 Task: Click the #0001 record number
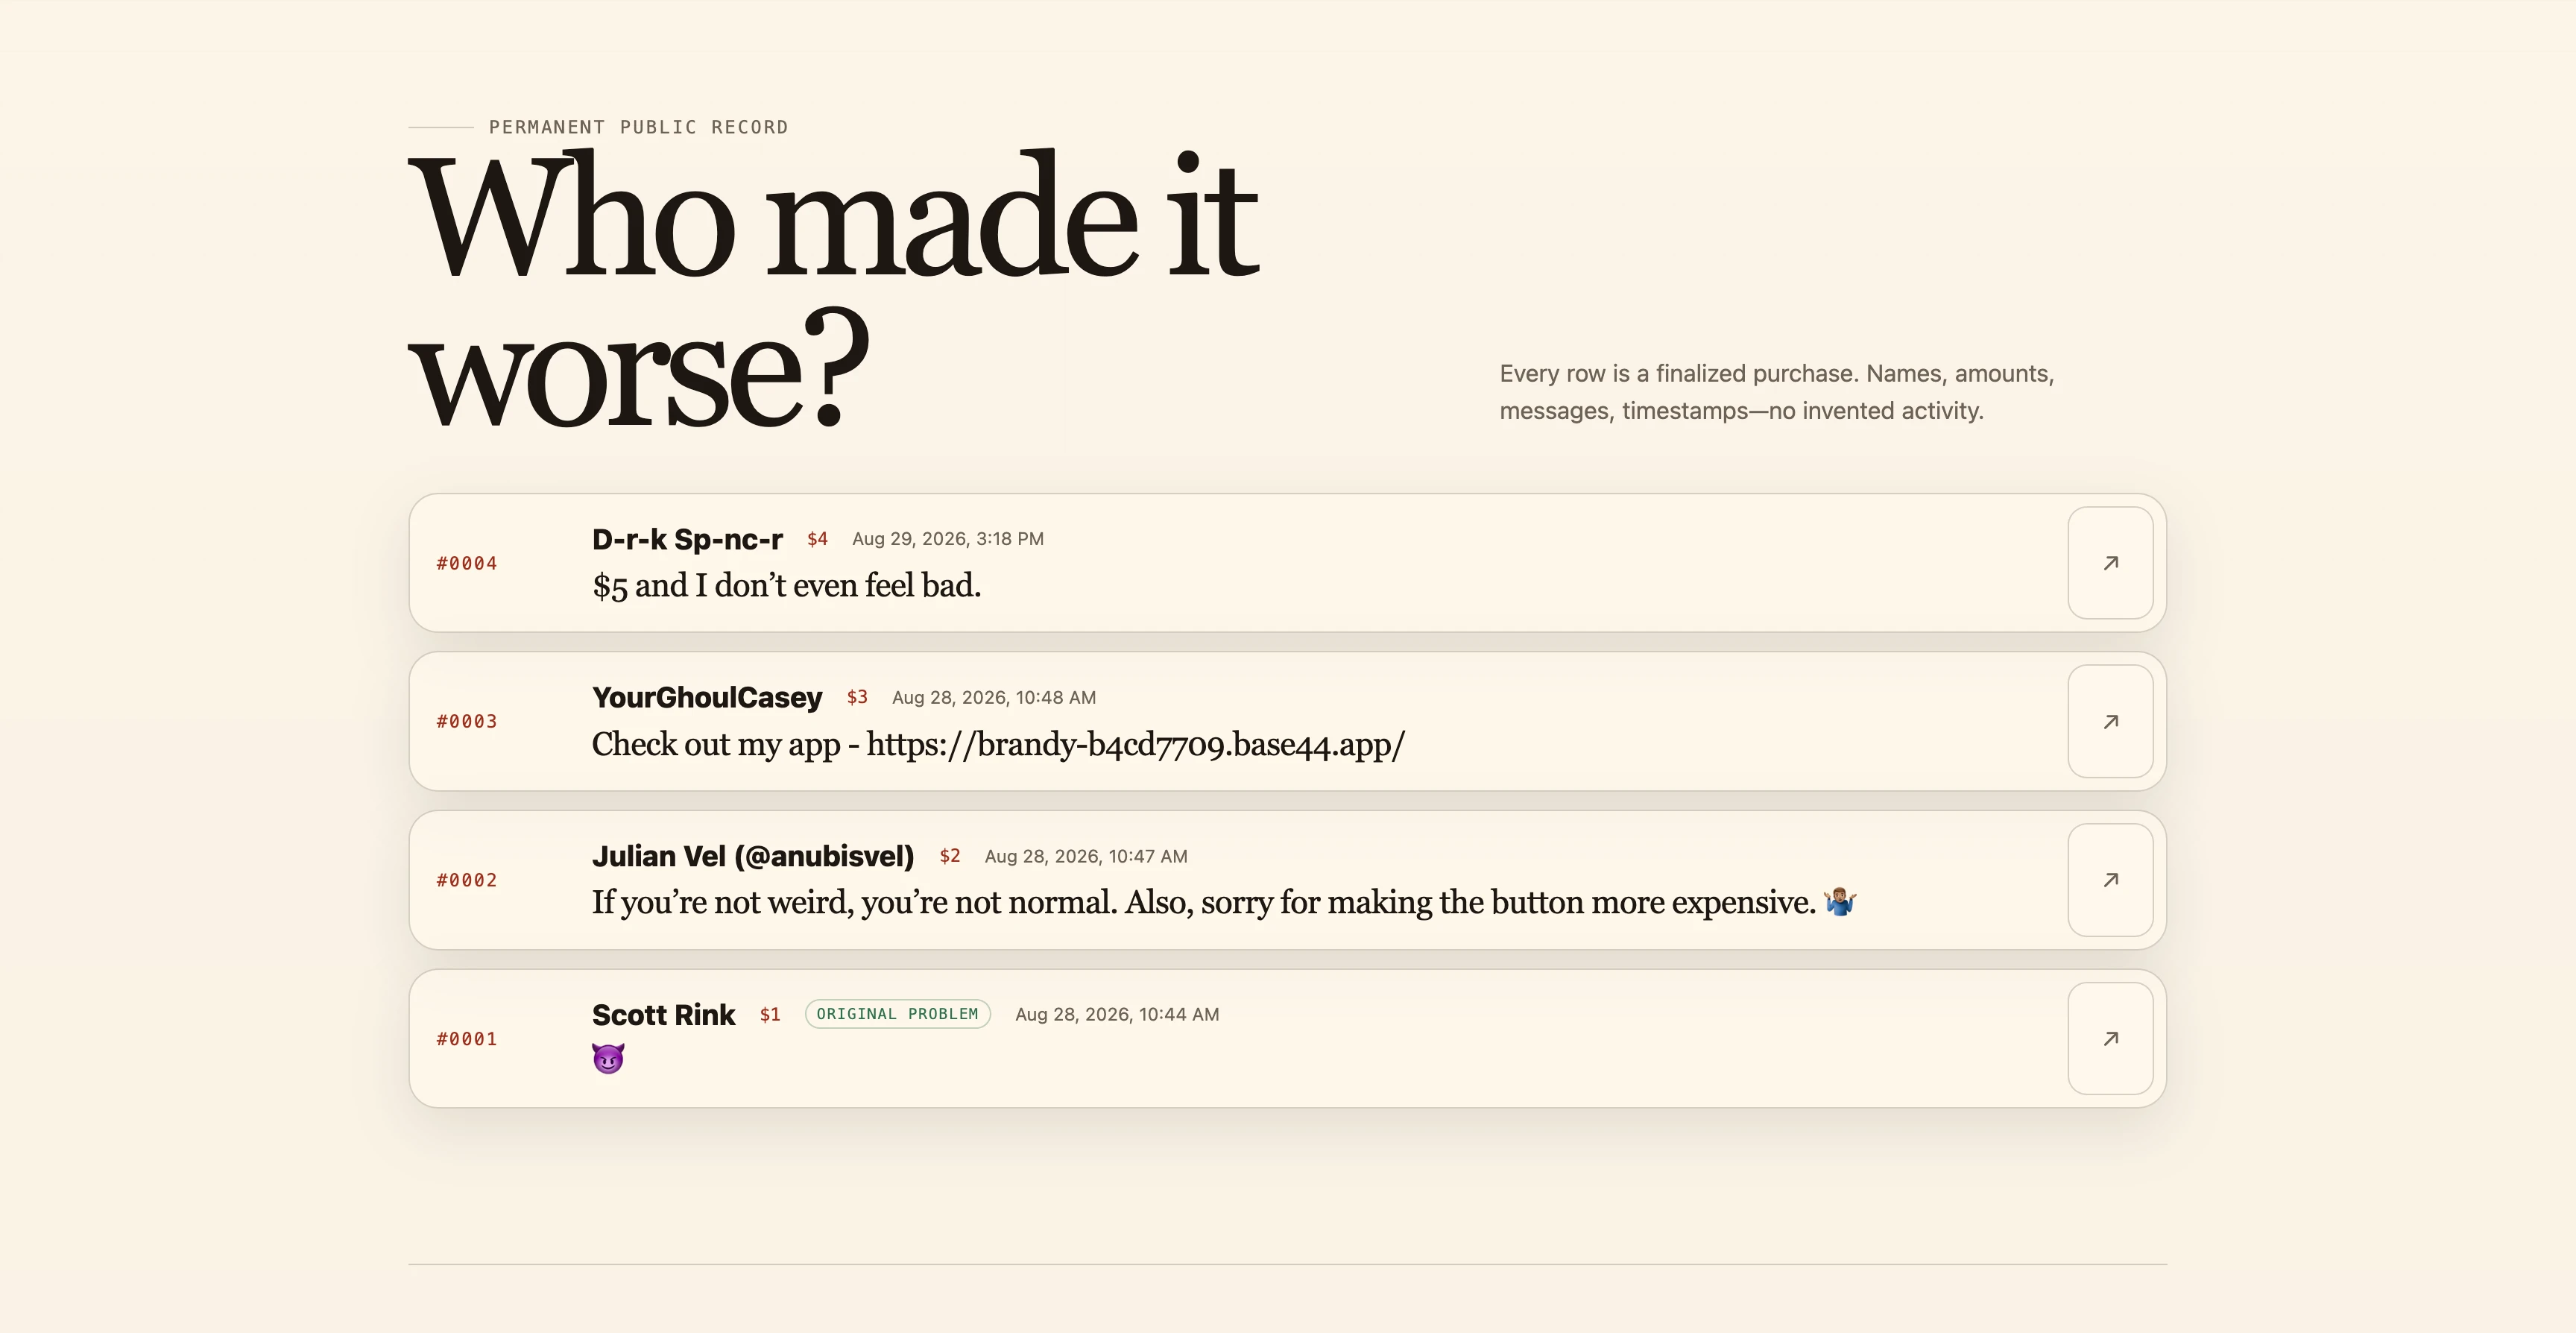point(467,1039)
